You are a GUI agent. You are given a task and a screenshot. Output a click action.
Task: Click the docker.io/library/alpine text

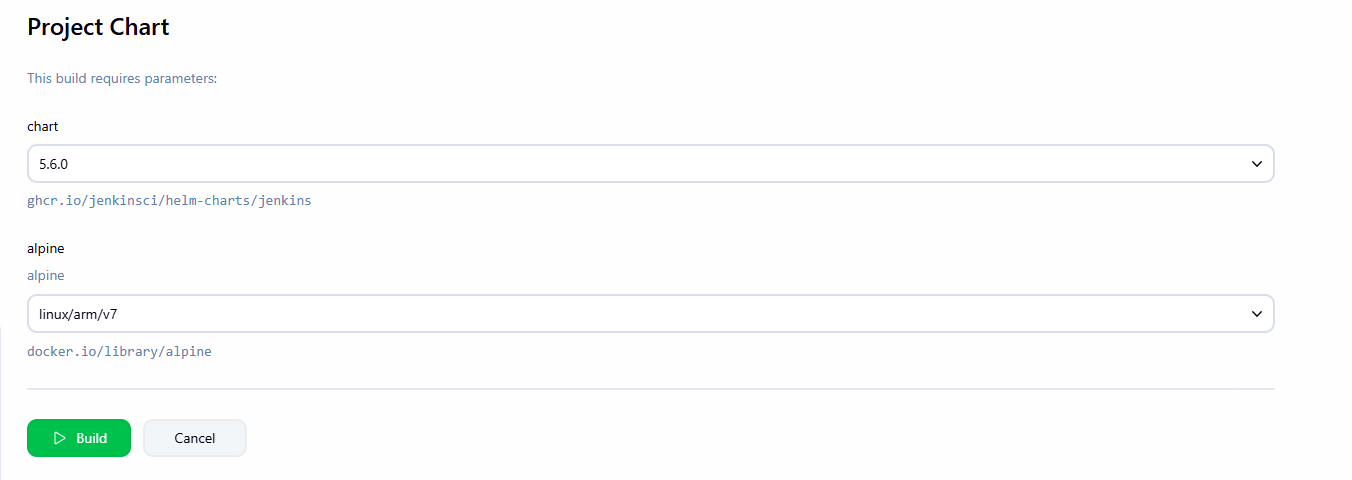point(119,352)
